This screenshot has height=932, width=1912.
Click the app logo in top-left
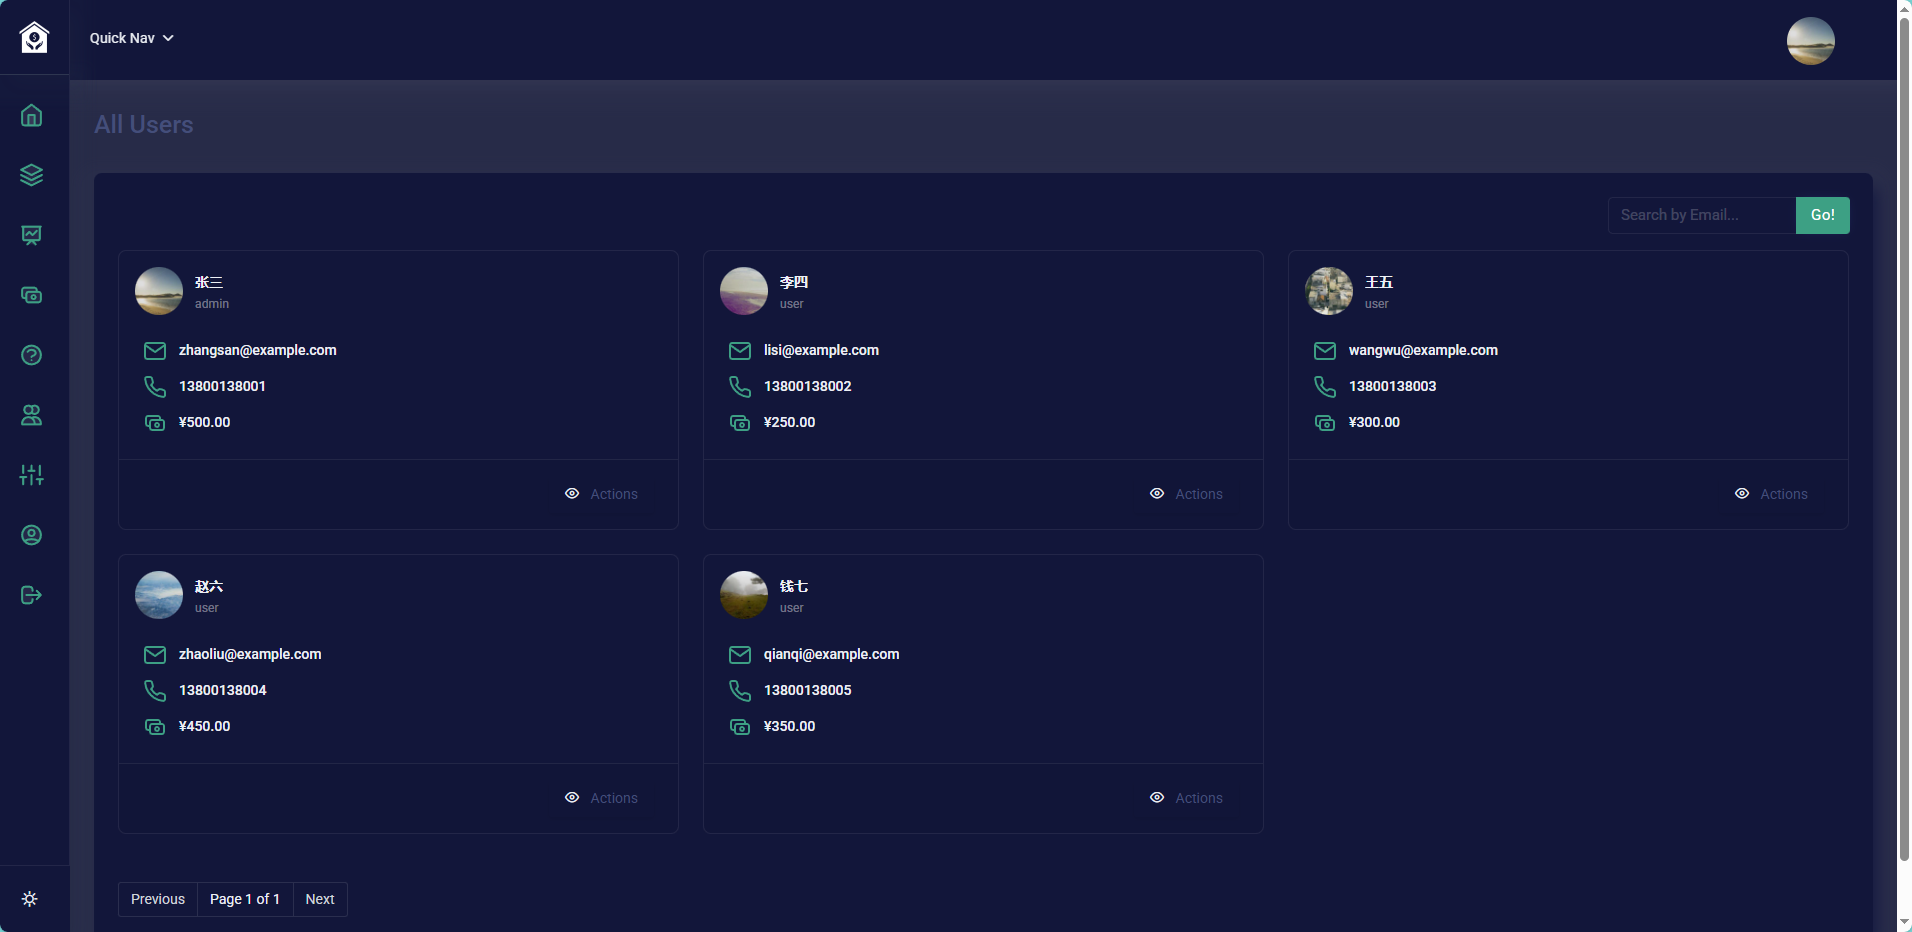tap(34, 38)
